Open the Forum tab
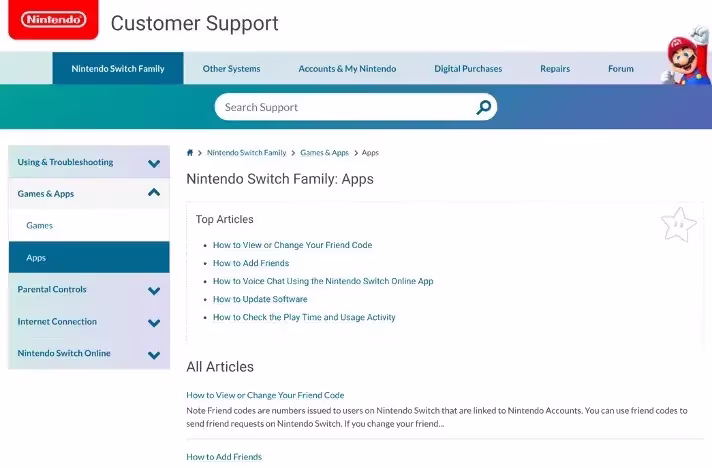 [621, 69]
